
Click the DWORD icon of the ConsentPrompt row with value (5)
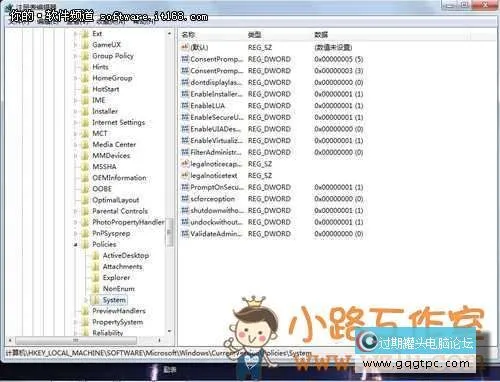point(185,59)
